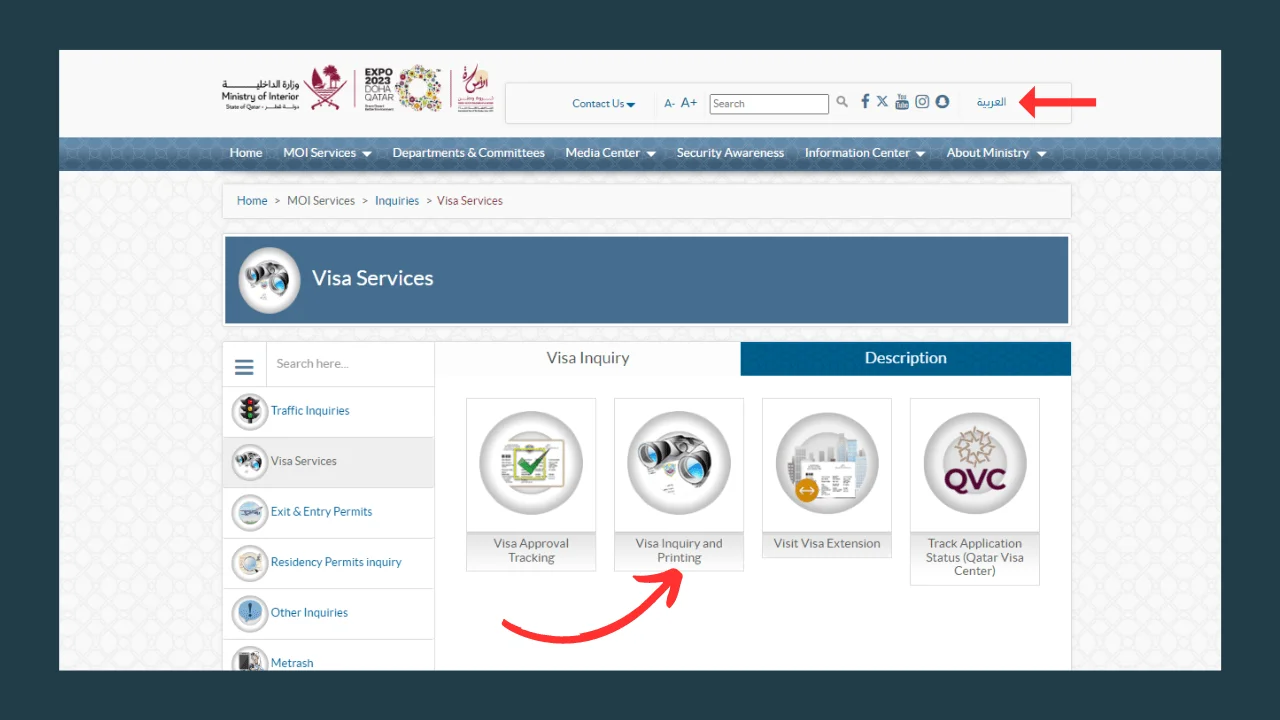Image resolution: width=1280 pixels, height=720 pixels.
Task: Toggle the sidebar hamburger menu
Action: (x=244, y=366)
